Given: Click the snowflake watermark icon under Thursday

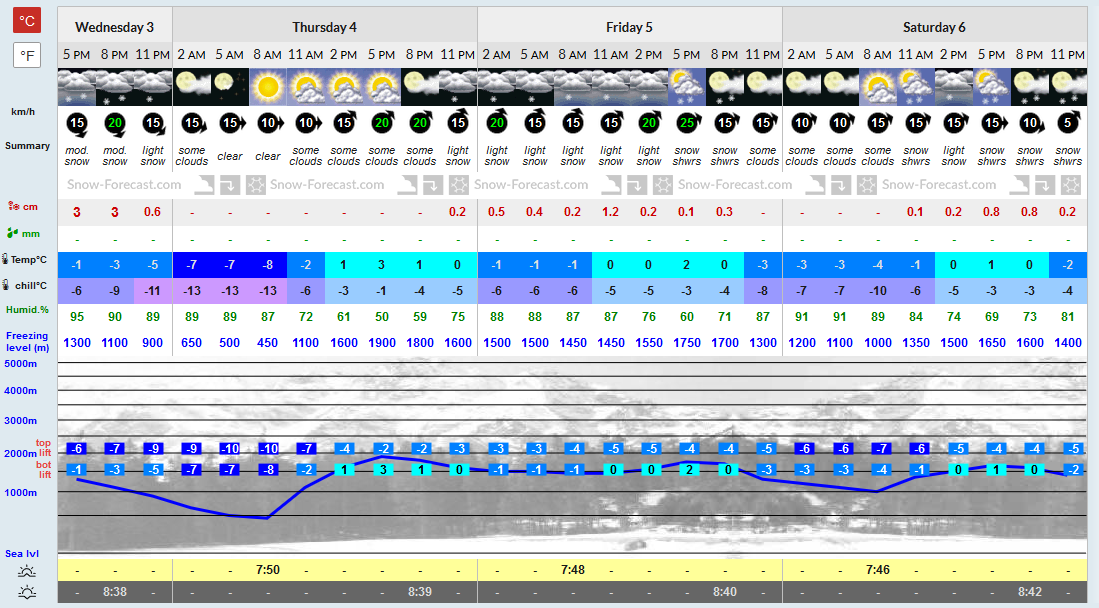Looking at the screenshot, I should point(256,185).
